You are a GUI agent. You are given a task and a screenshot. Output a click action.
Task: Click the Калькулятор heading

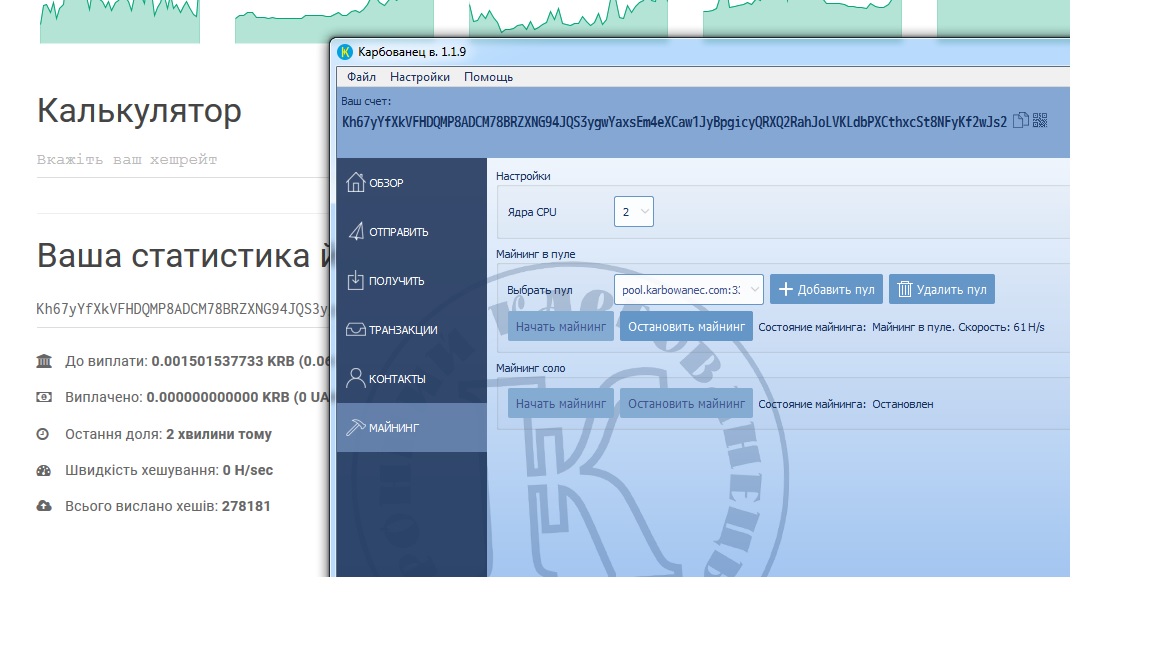139,111
